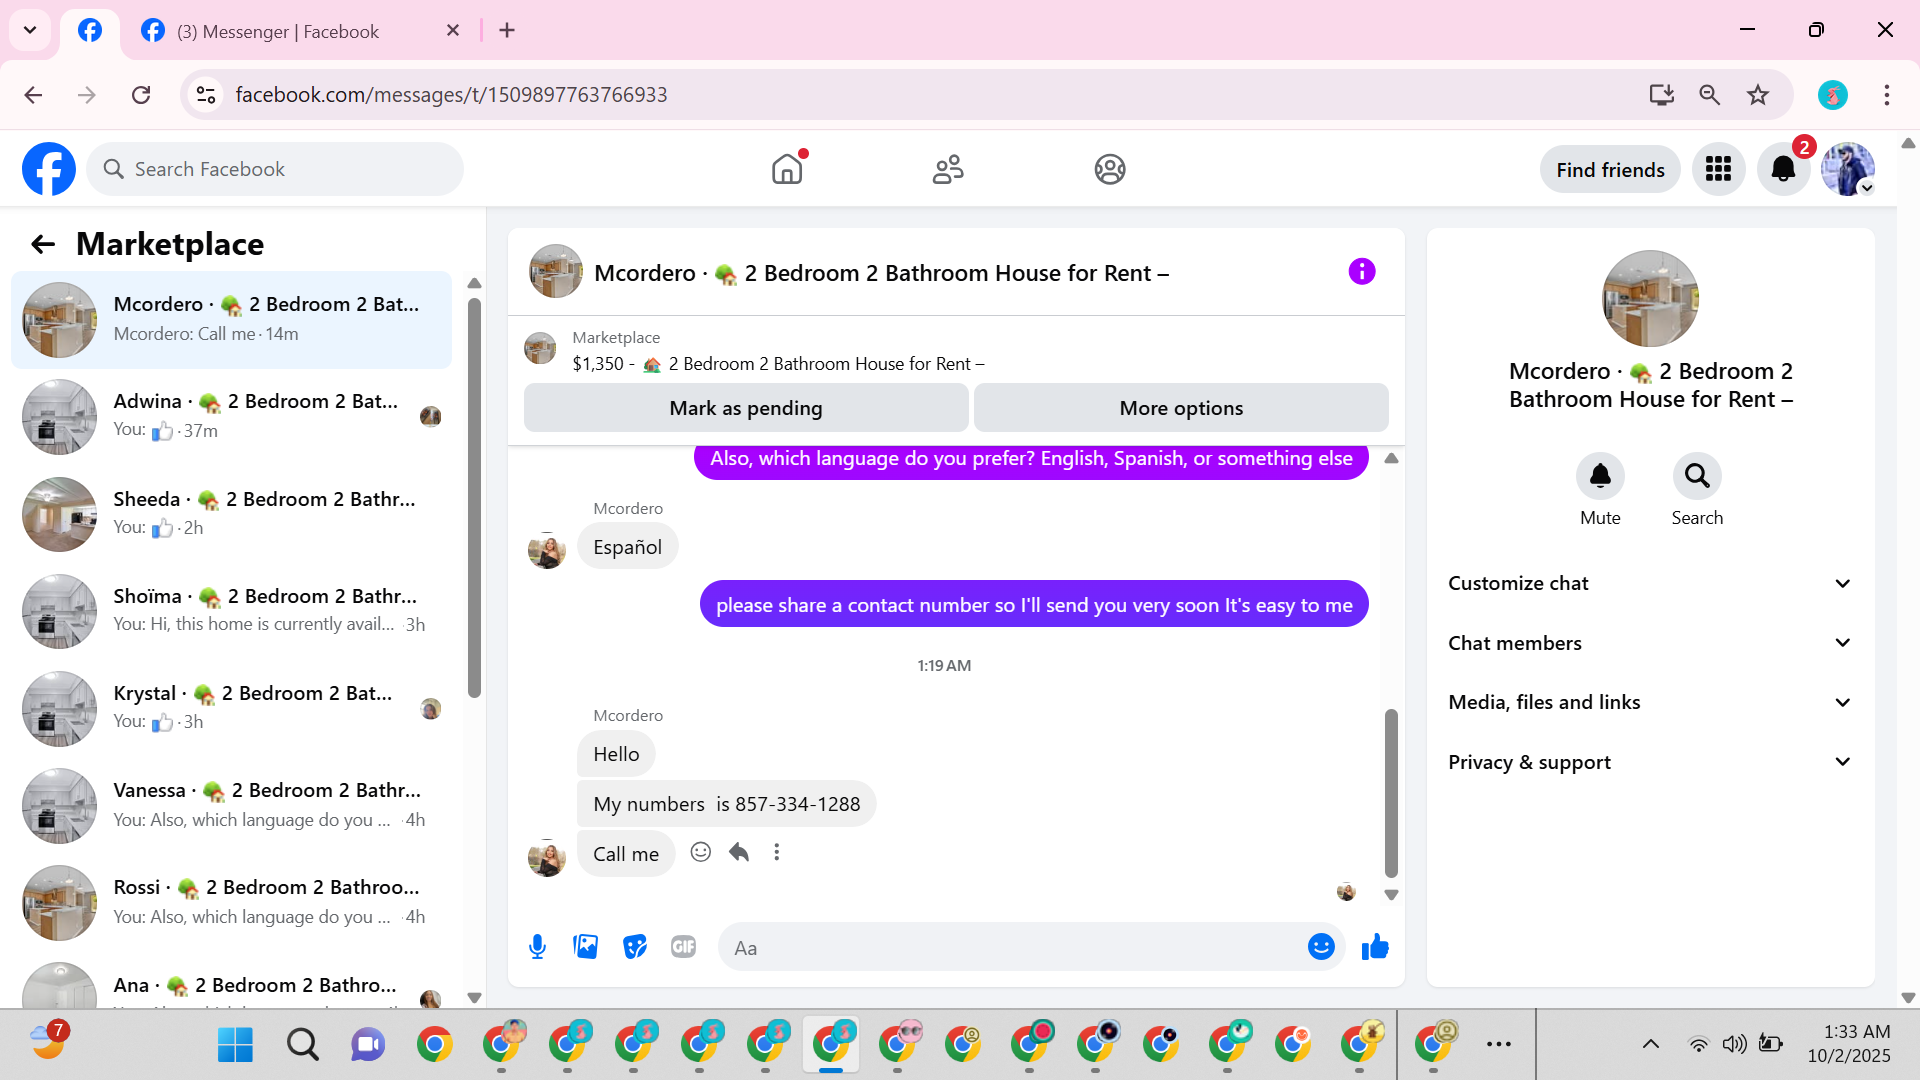Mute this conversation with bell icon

(1600, 476)
